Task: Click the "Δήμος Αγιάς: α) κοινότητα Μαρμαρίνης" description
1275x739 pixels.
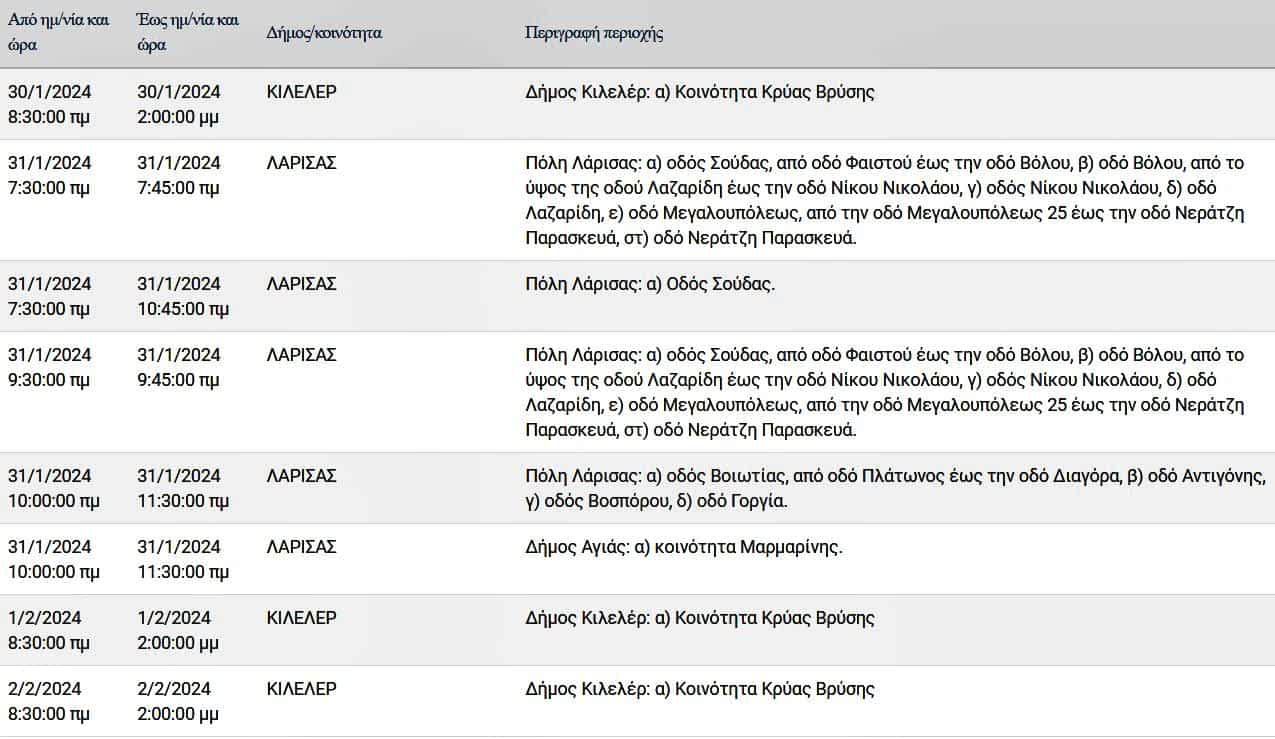Action: 684,547
